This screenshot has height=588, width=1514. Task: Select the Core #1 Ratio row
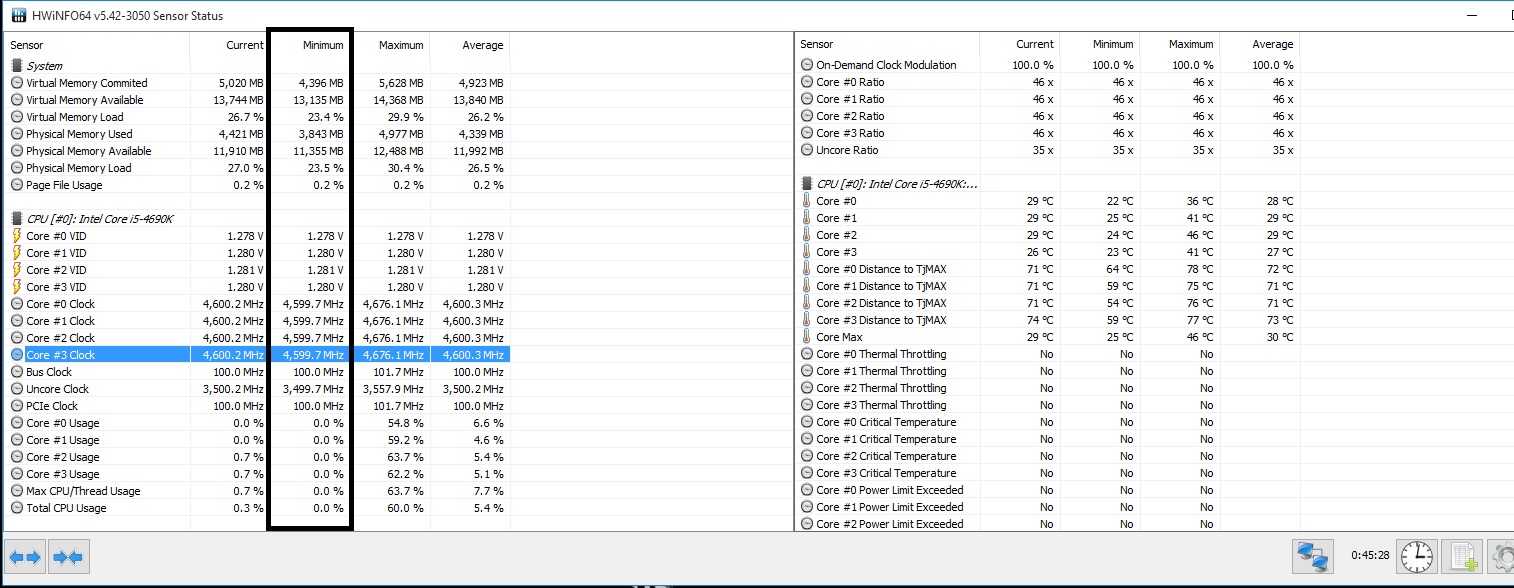tap(1048, 99)
